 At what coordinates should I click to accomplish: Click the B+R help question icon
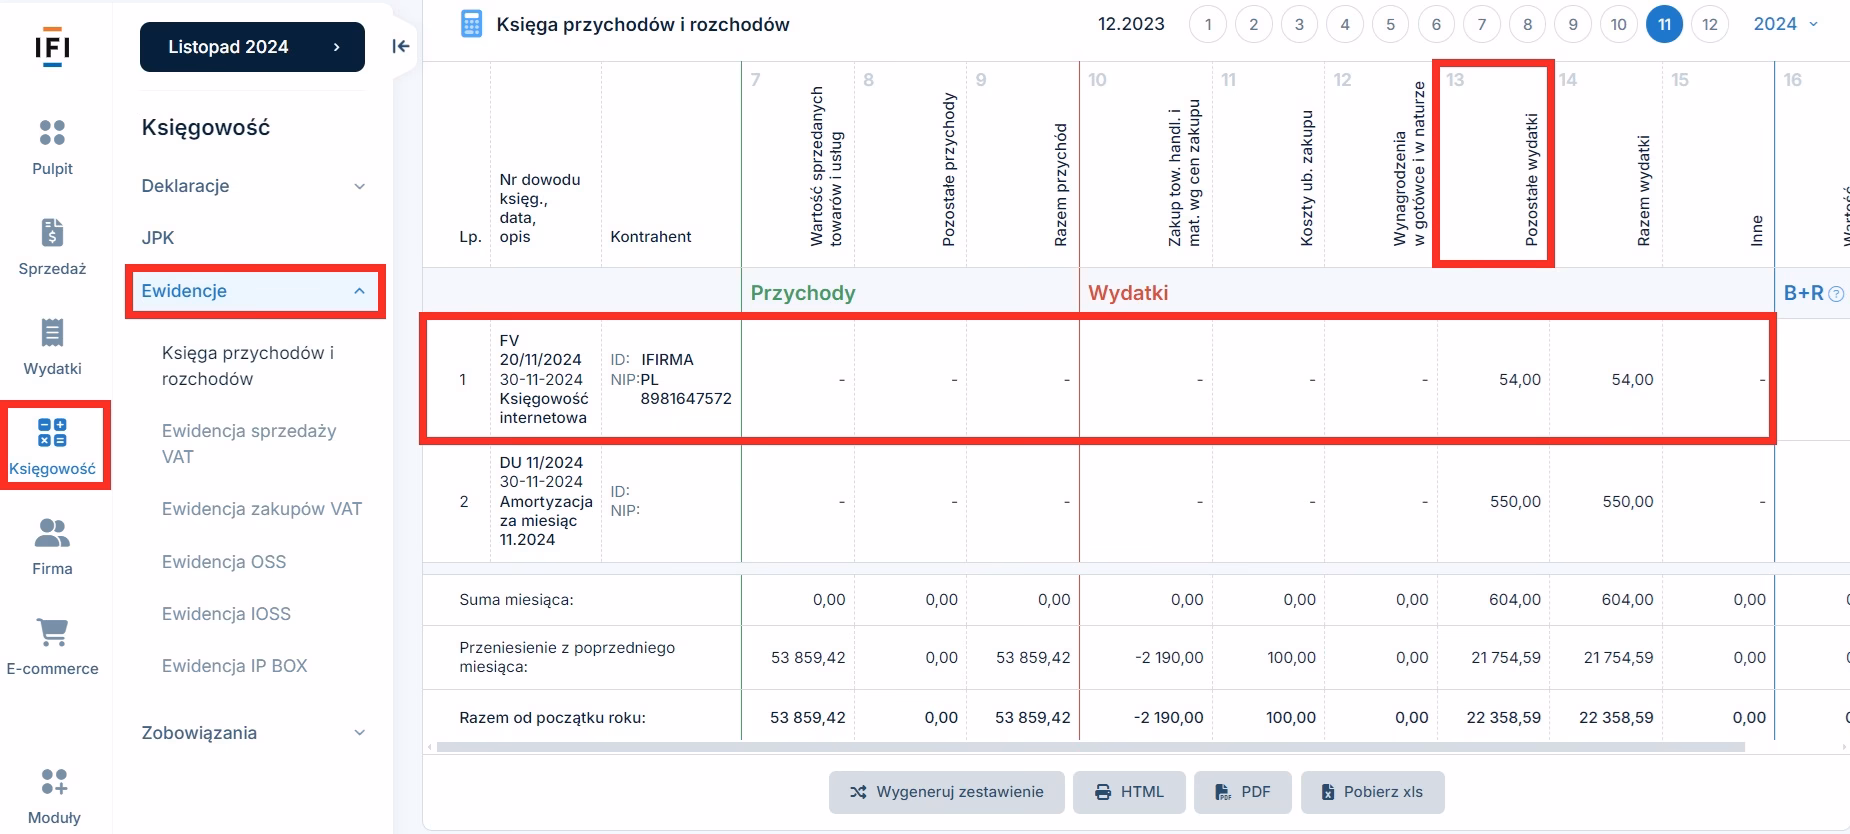point(1836,294)
